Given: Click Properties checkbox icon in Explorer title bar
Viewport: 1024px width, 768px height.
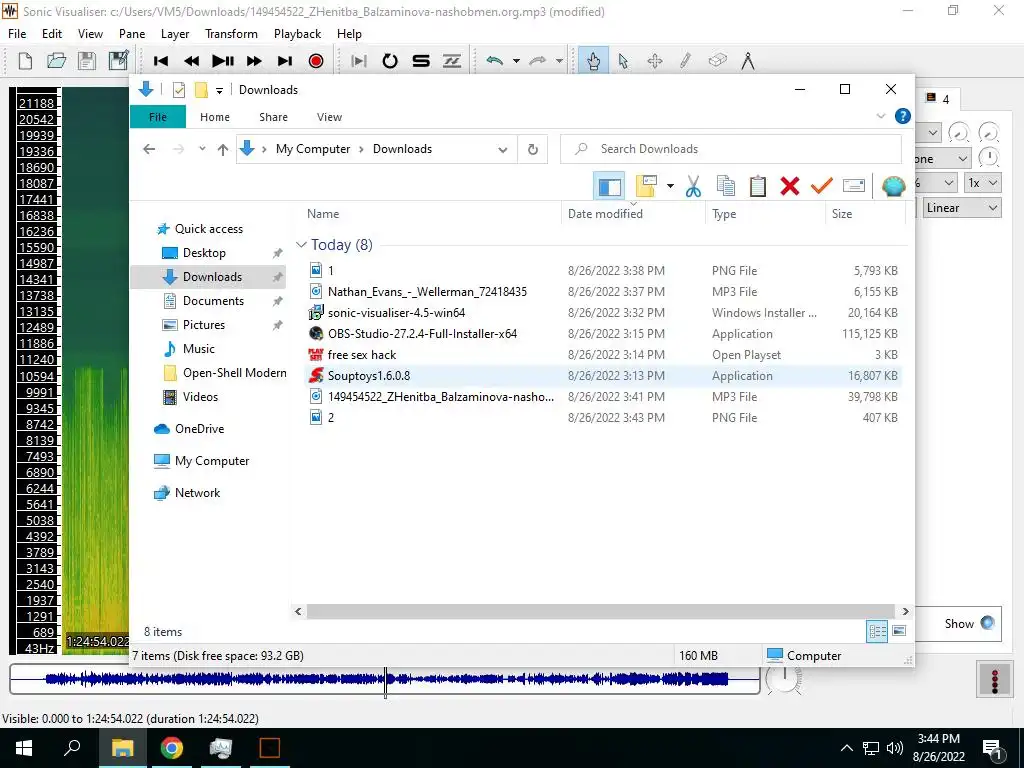Looking at the screenshot, I should click(x=178, y=90).
